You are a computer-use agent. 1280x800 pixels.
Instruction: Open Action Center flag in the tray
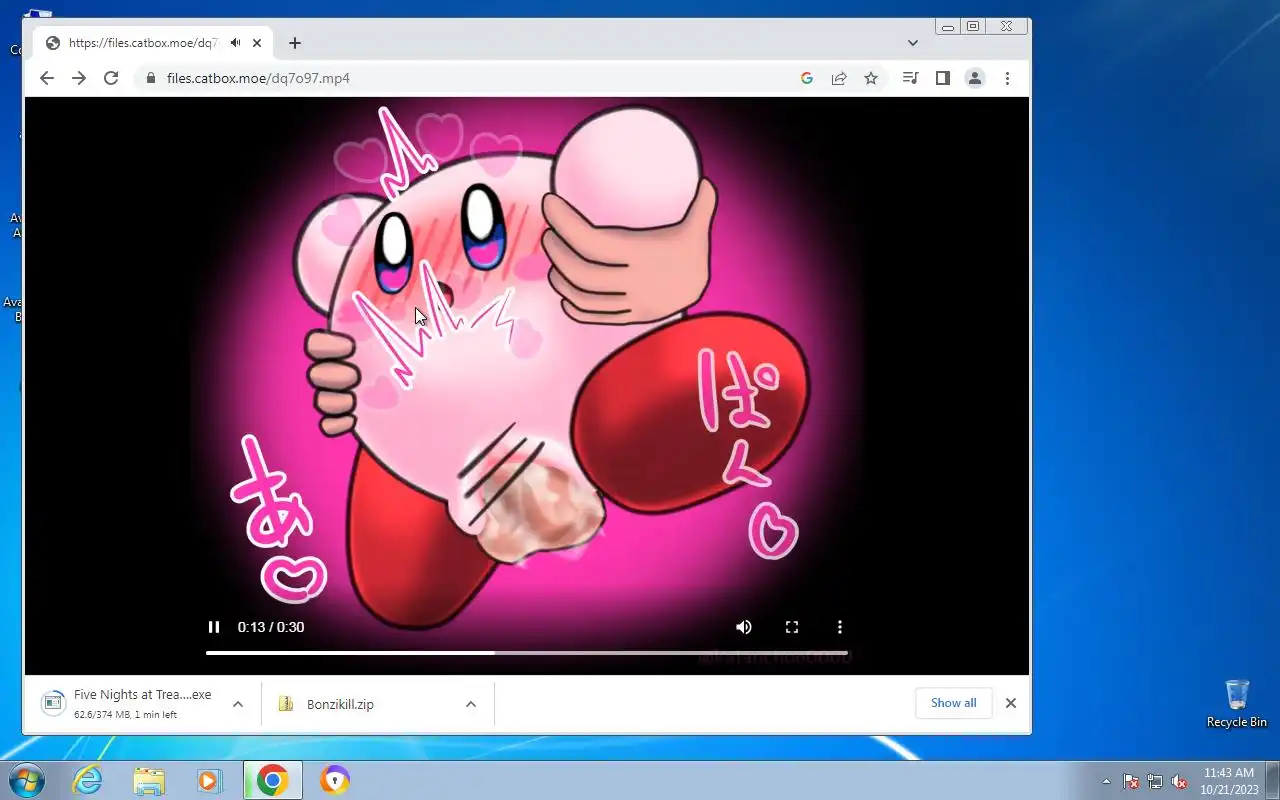coord(1131,781)
